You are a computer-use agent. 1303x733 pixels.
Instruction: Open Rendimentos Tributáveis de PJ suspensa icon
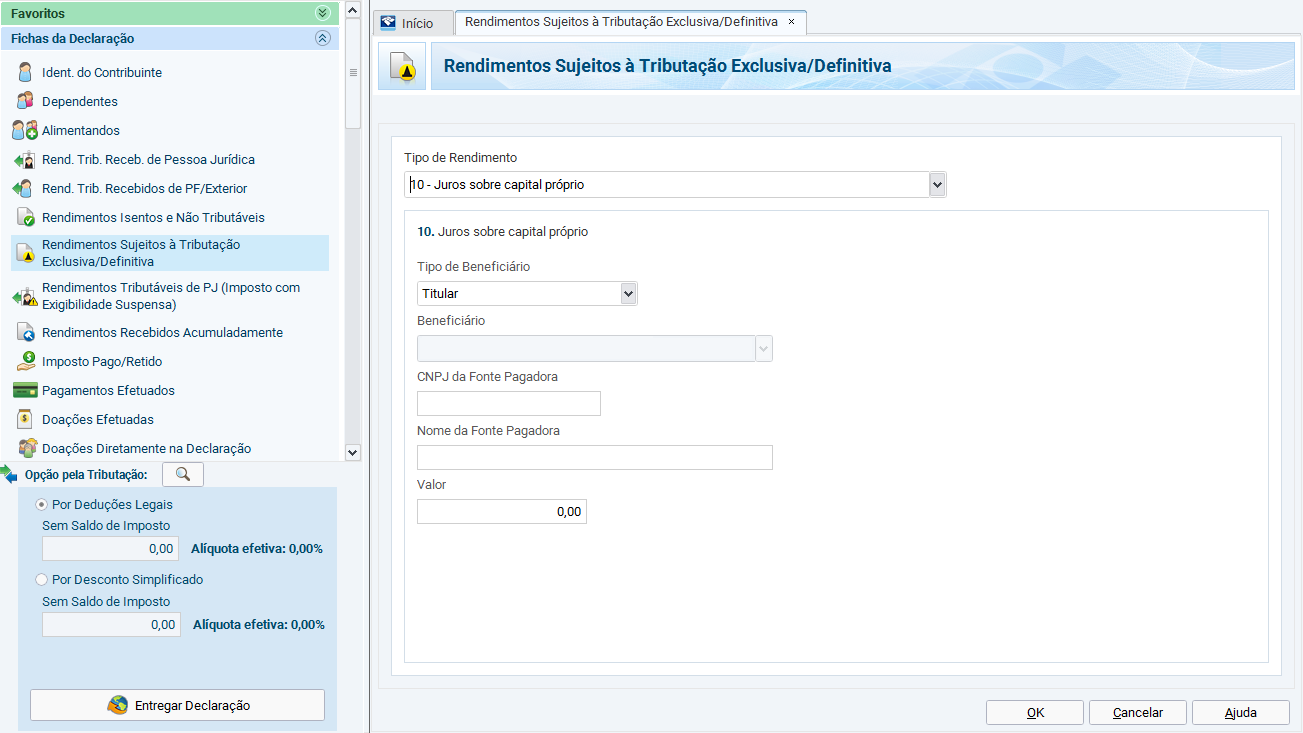[25, 296]
